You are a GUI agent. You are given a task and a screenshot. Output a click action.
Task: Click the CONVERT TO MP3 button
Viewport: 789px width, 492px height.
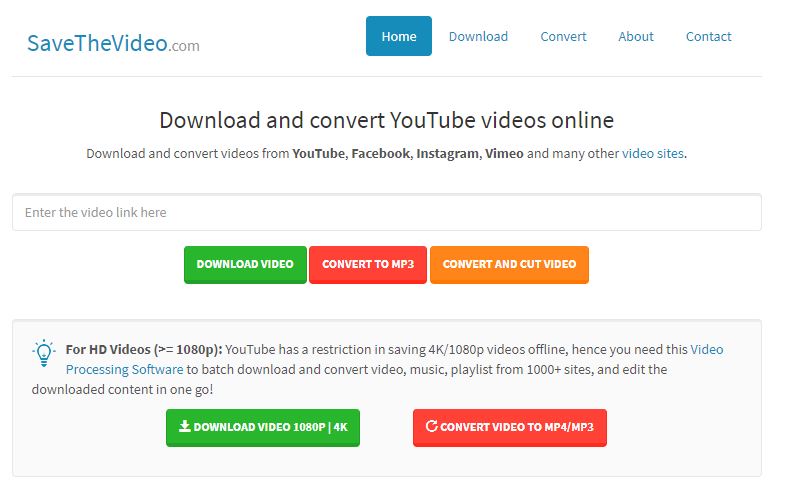coord(368,265)
